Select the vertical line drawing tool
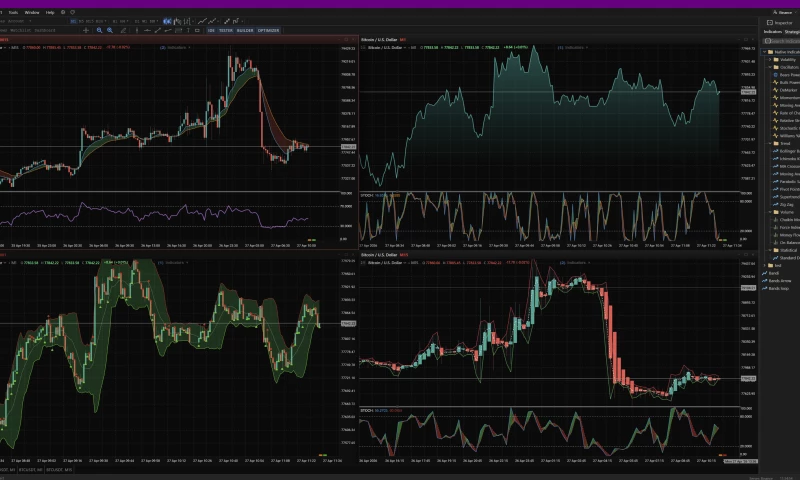 tap(137, 31)
